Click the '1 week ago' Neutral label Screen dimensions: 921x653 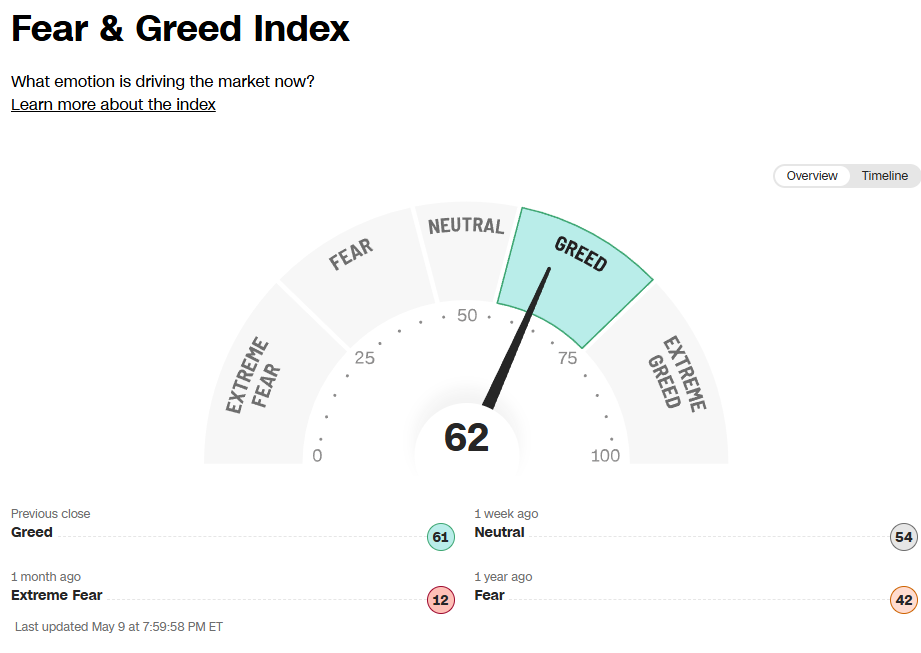click(x=499, y=532)
